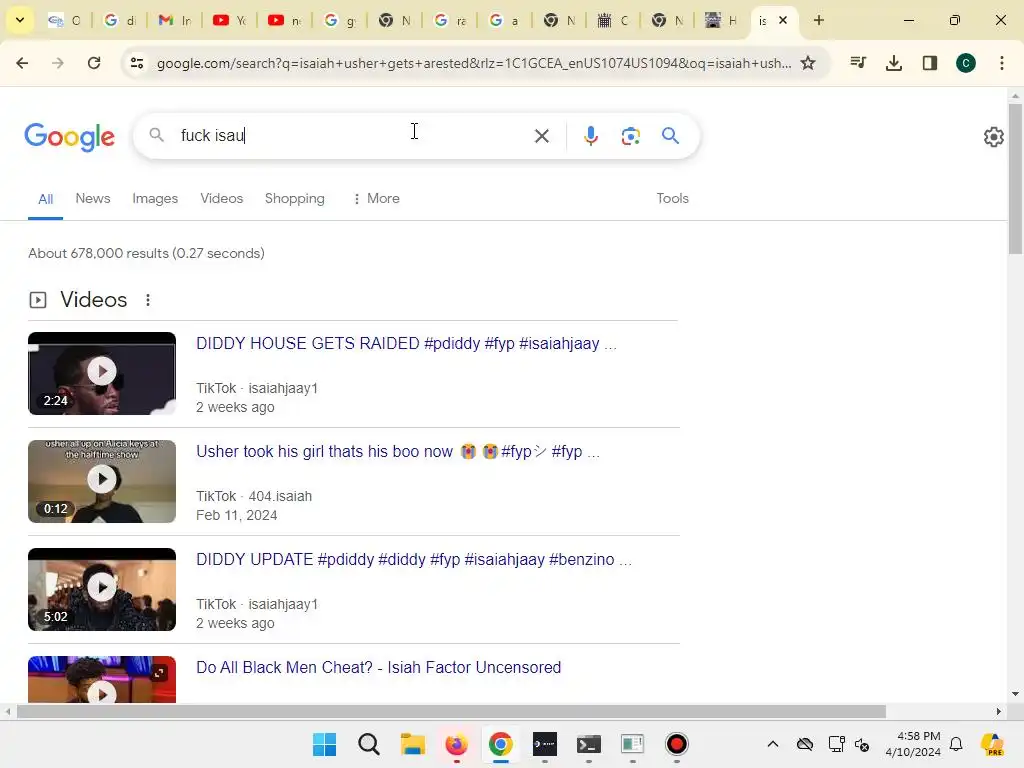View site information icon in address bar
1024x768 pixels.
(136, 63)
